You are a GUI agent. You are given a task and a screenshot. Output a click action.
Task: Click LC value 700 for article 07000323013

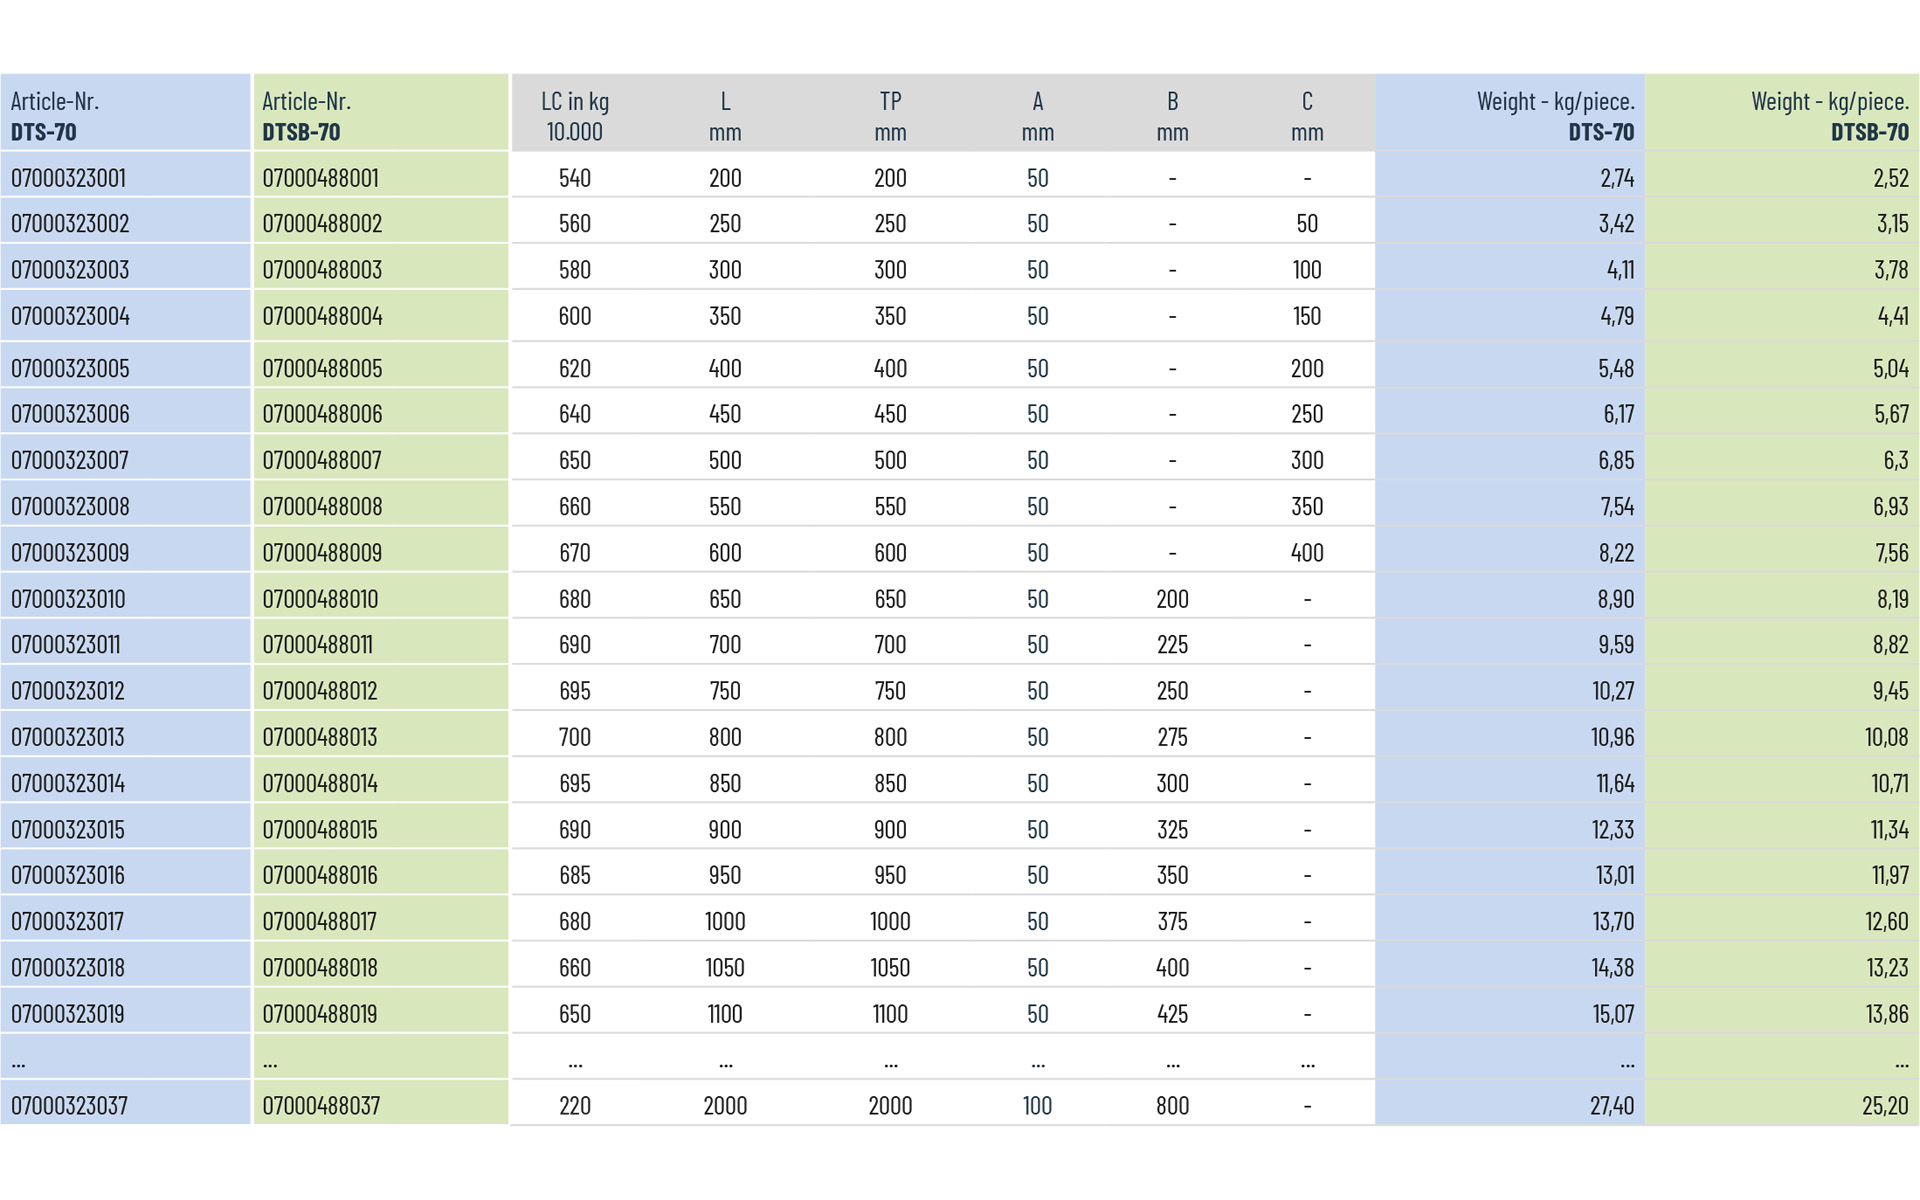[x=575, y=737]
